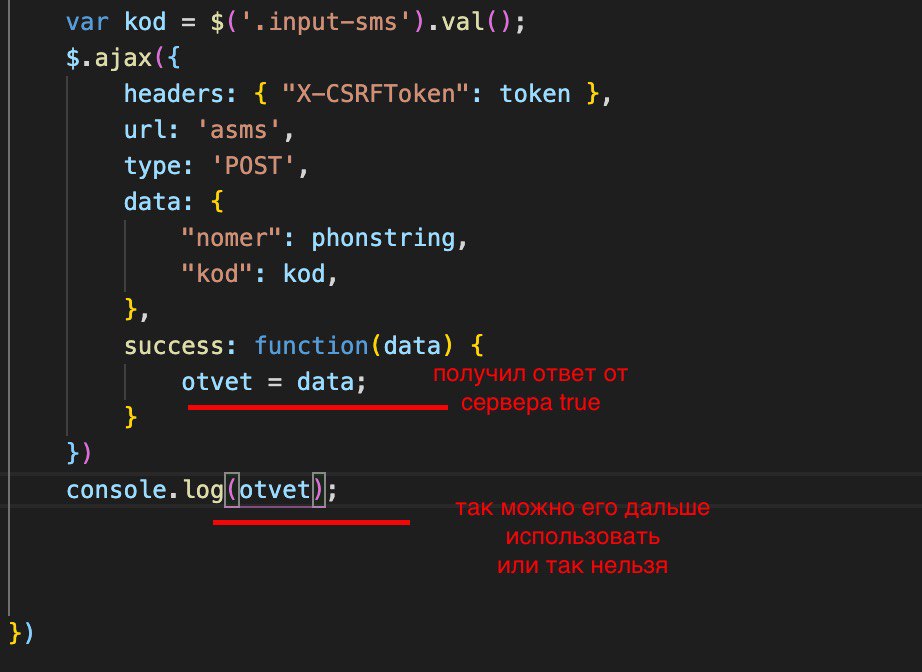The height and width of the screenshot is (672, 922).
Task: Place cursor on 'var' keyword
Action: 87,22
